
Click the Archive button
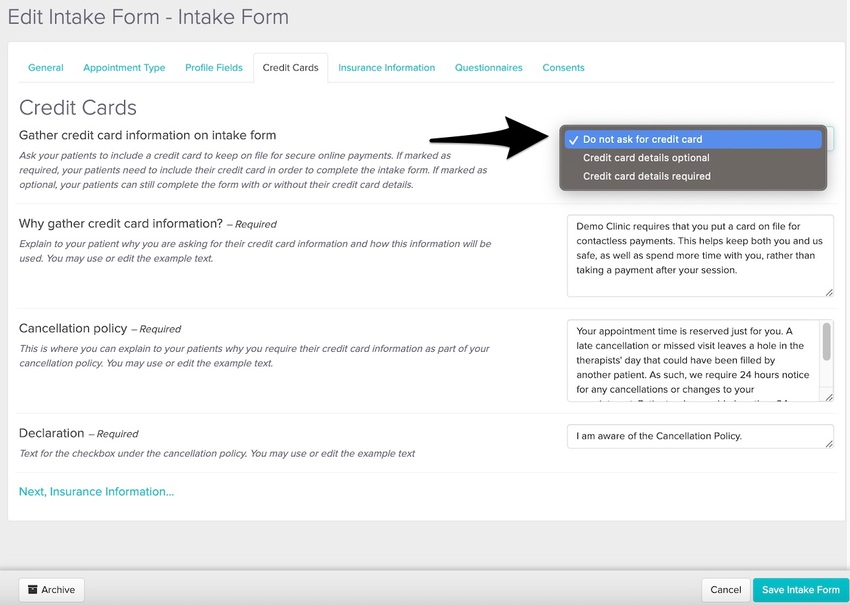click(51, 589)
